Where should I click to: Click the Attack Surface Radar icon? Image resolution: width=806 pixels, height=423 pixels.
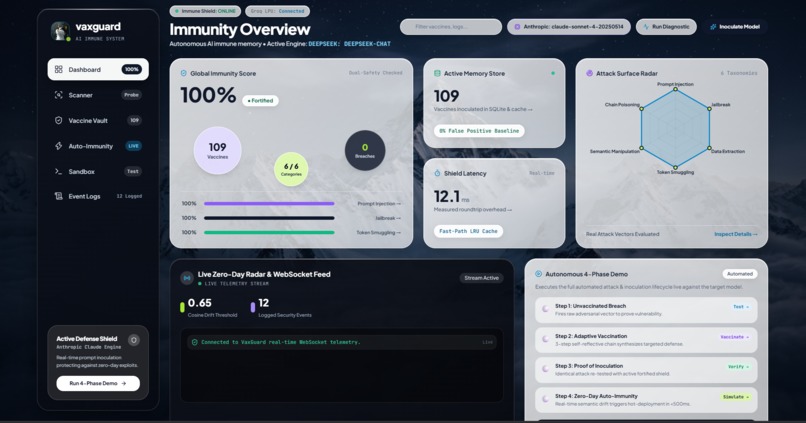pos(590,73)
